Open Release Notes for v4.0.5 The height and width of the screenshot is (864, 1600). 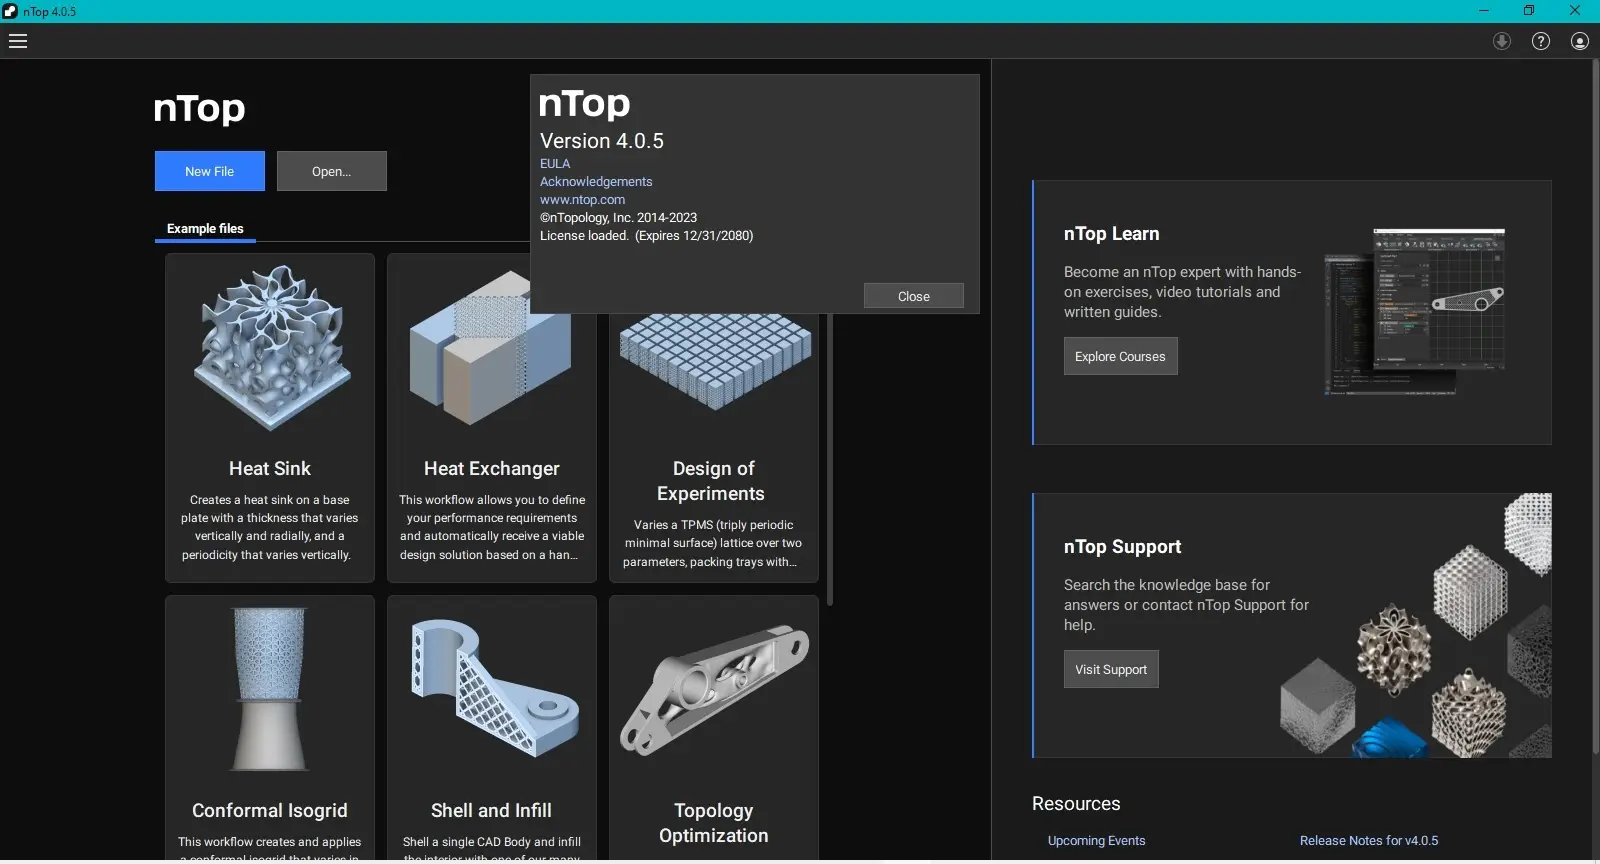1369,841
